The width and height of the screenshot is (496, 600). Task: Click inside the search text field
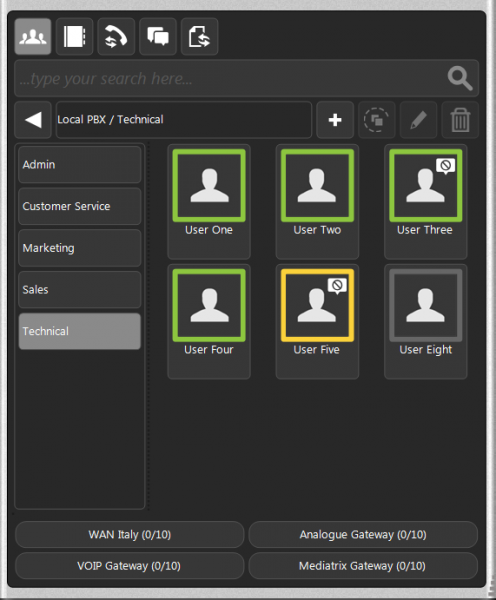[x=230, y=78]
